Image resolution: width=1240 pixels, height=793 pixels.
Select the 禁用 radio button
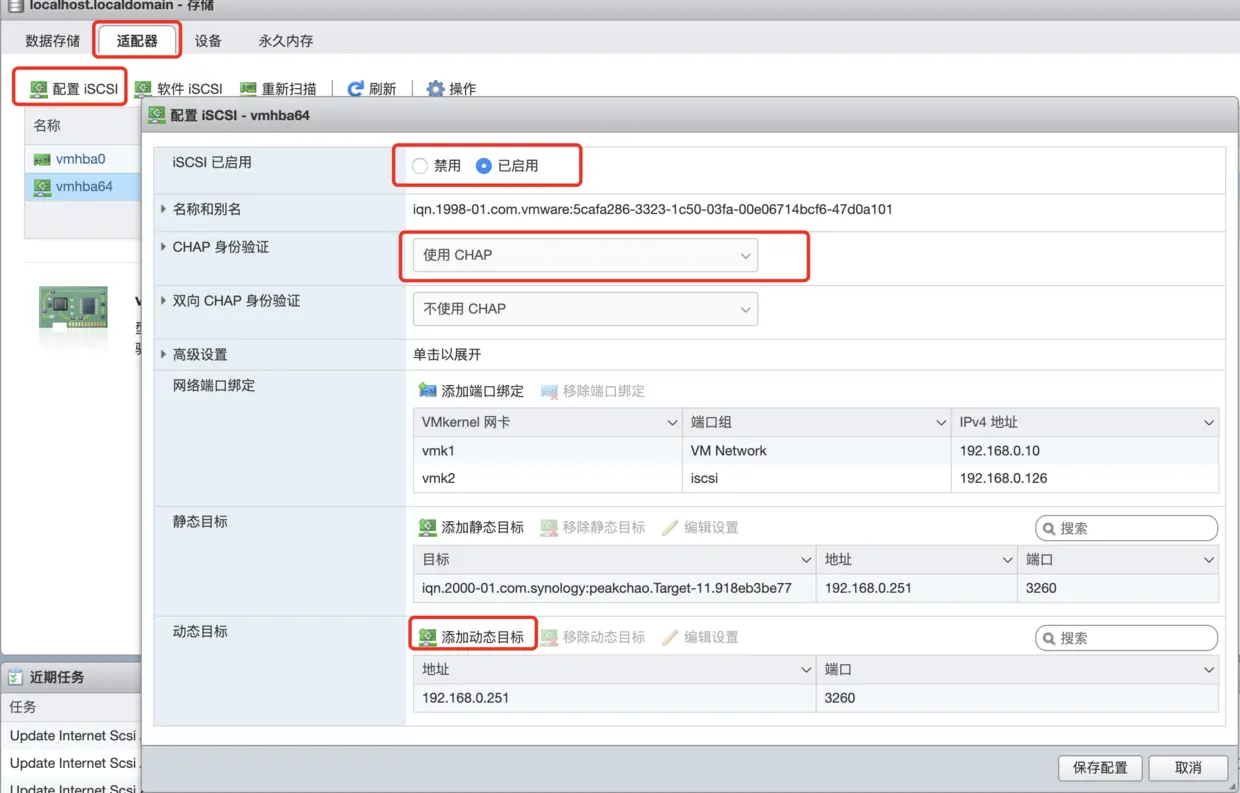418,167
